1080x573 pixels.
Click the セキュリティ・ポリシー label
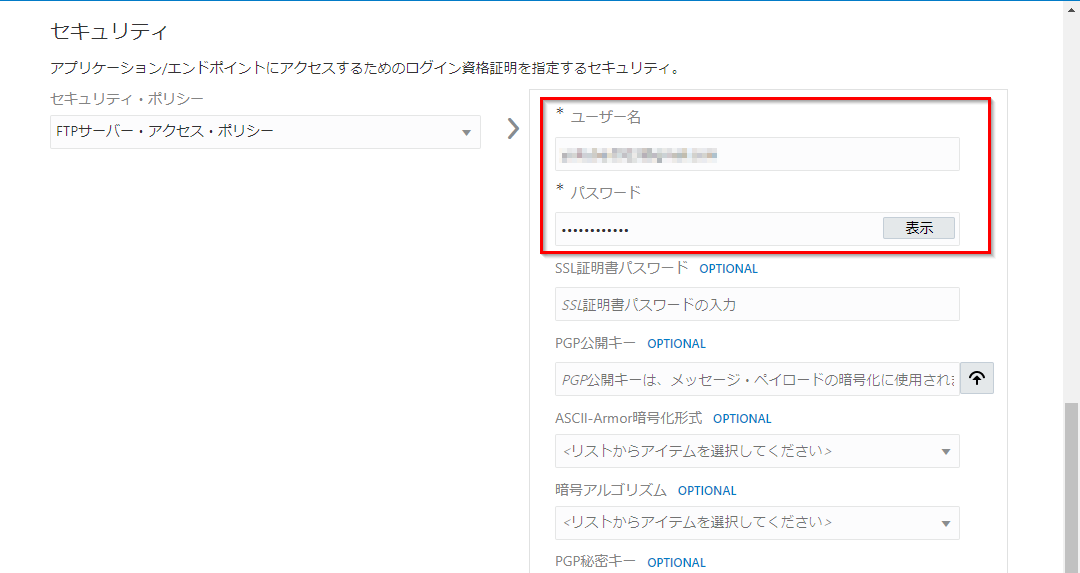tap(127, 99)
